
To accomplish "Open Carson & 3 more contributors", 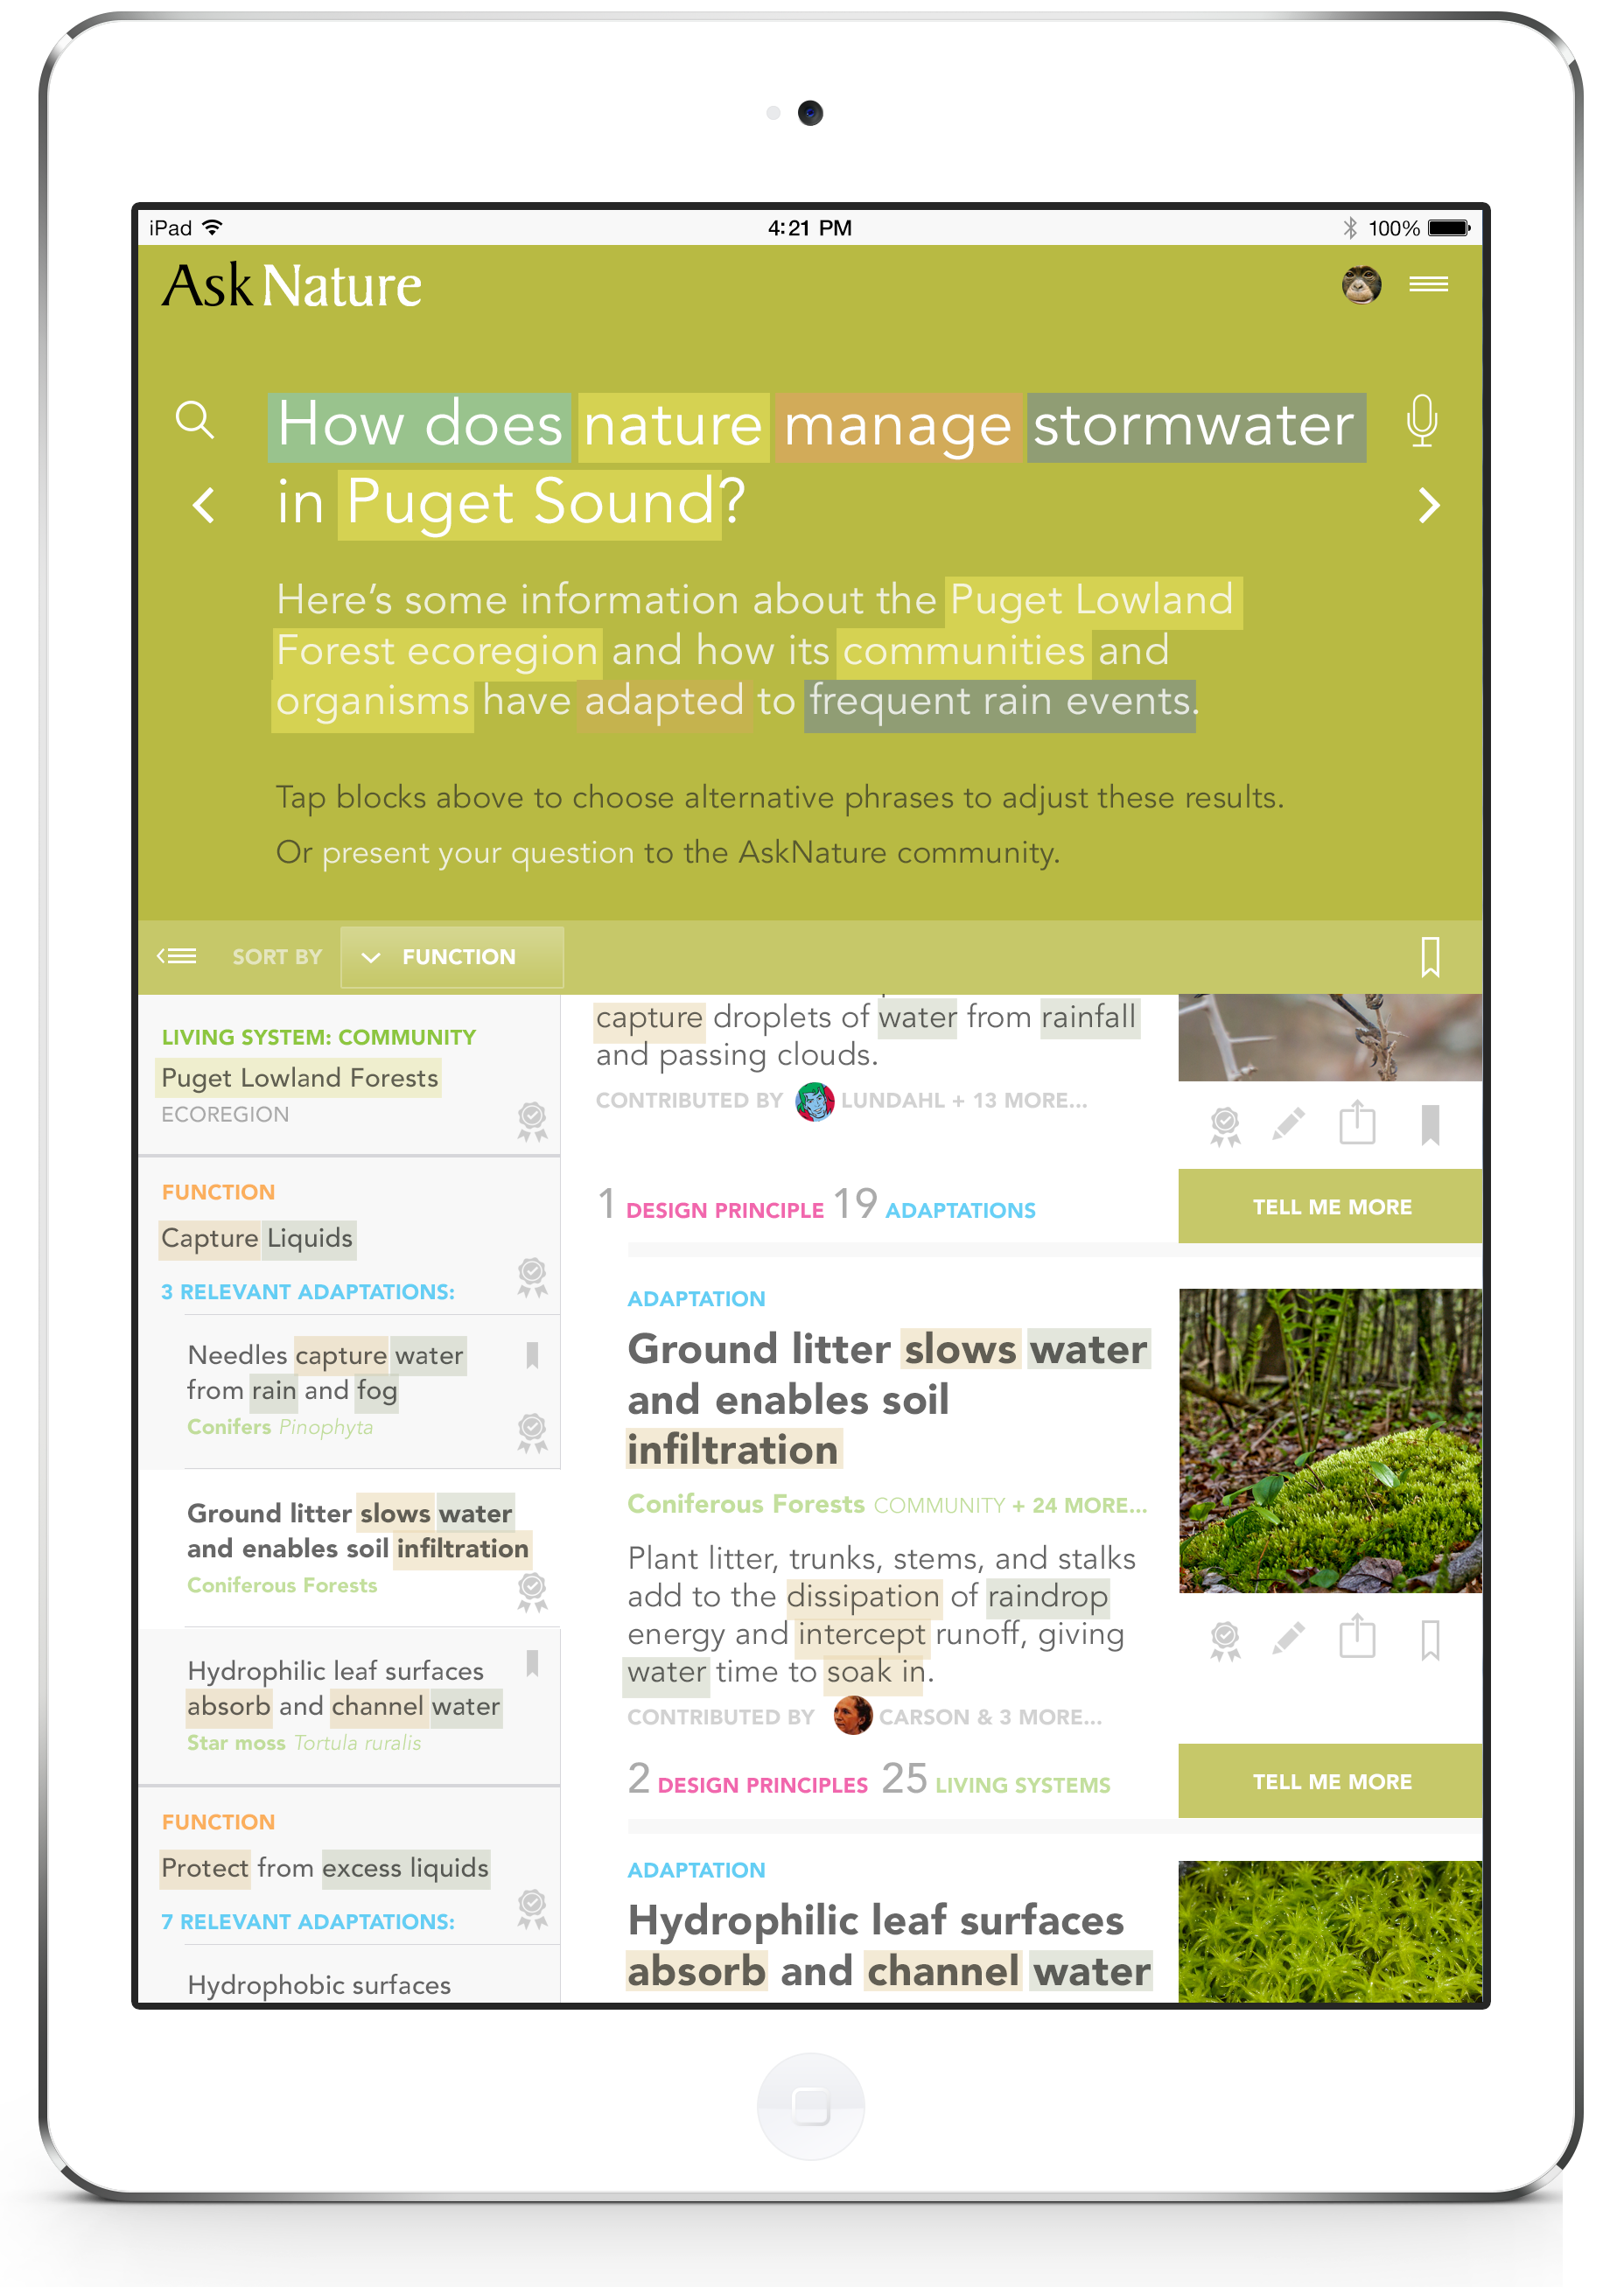I will pyautogui.click(x=990, y=1717).
